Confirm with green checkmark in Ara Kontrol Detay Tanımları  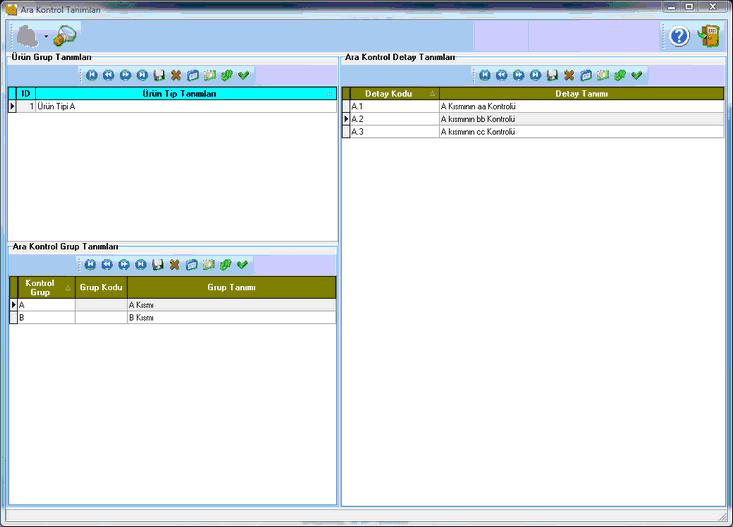(x=637, y=75)
